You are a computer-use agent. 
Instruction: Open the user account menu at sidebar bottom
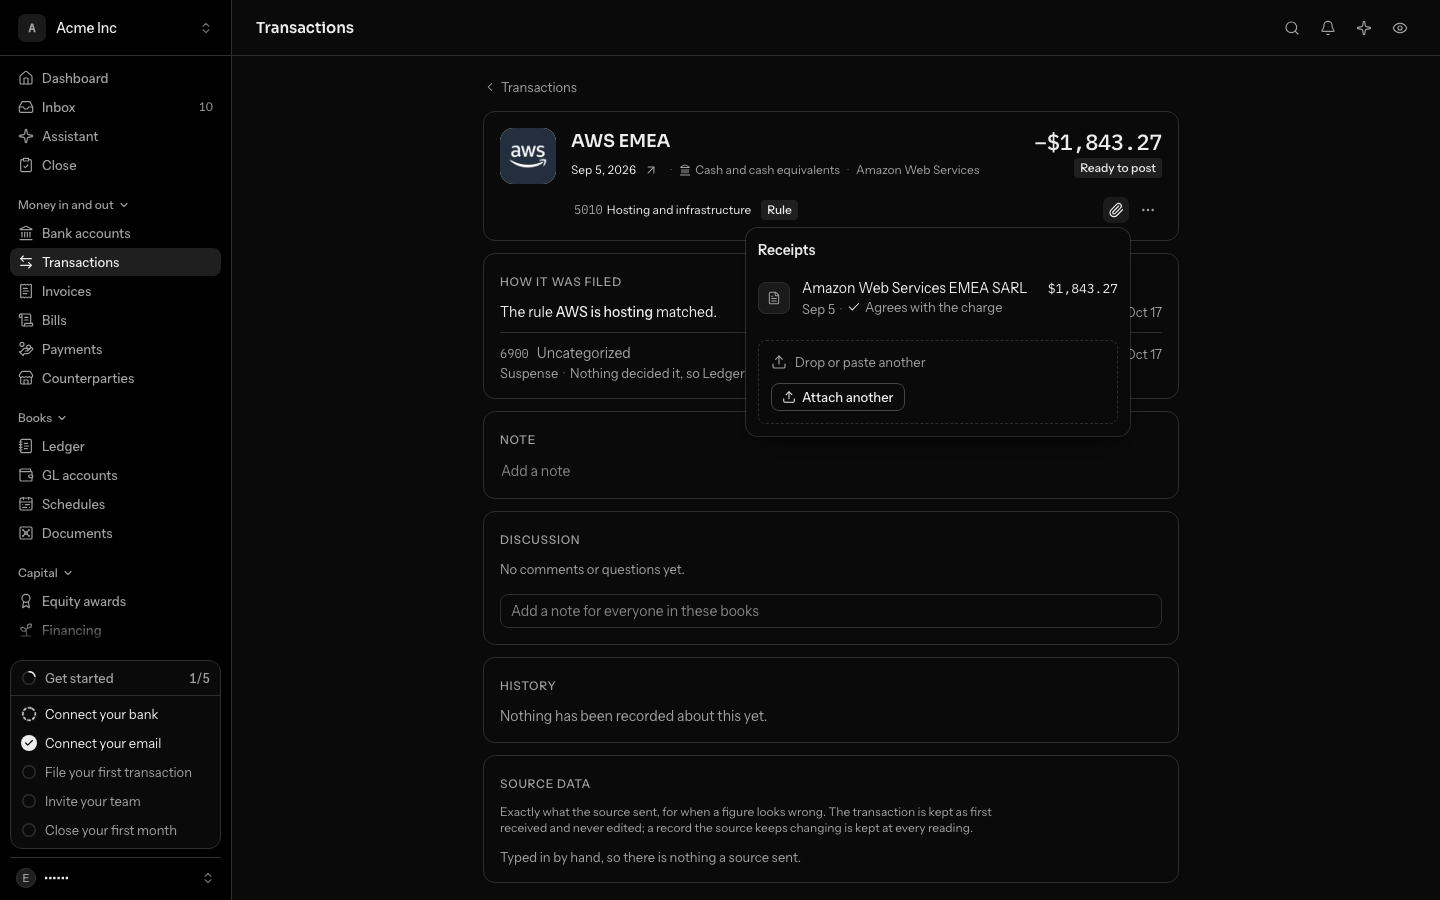(x=116, y=878)
